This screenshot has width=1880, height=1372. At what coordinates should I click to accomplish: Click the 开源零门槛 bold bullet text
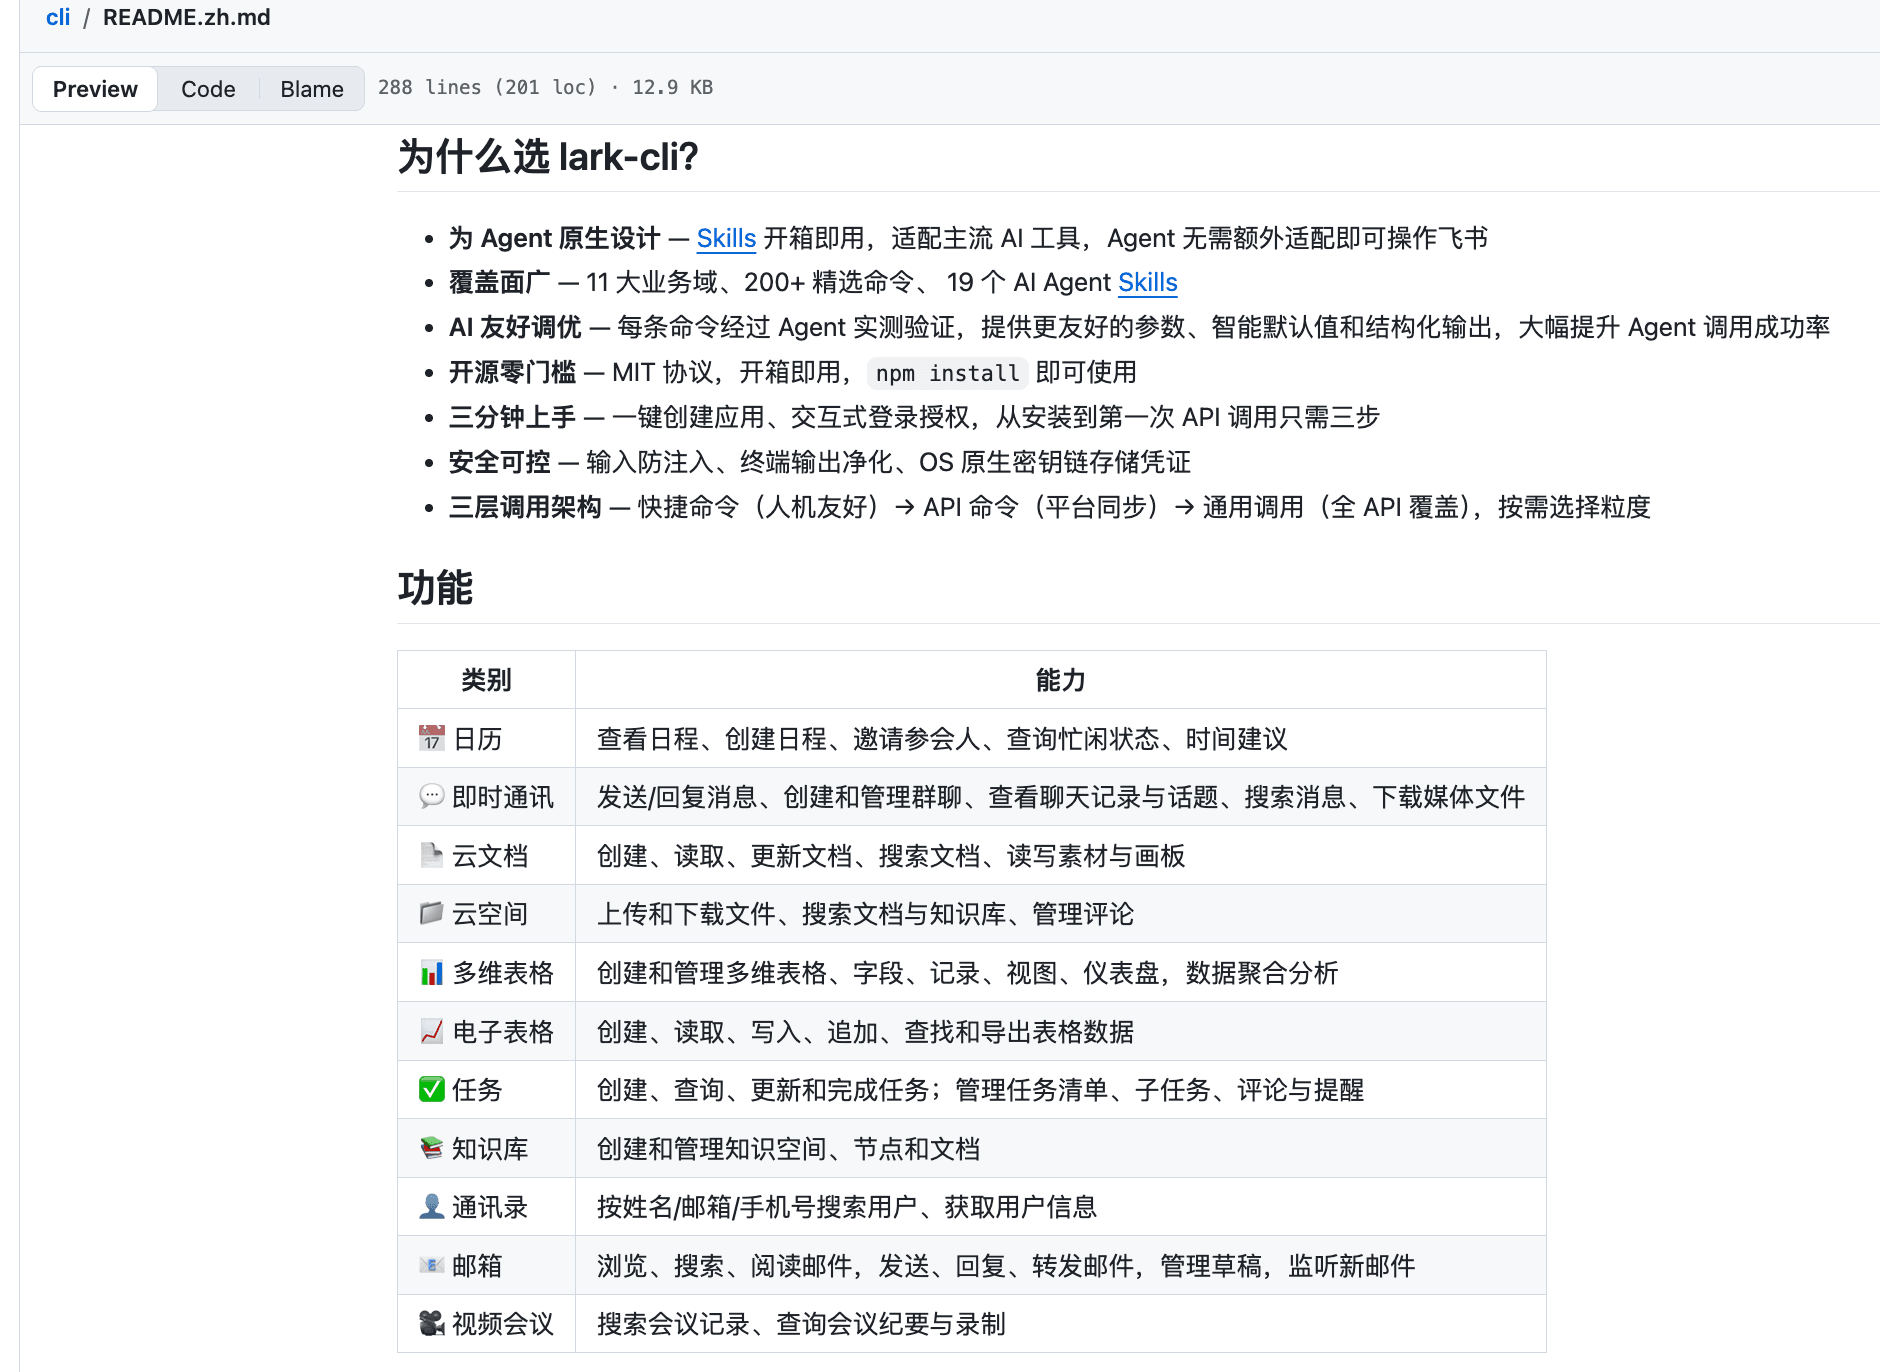[513, 372]
